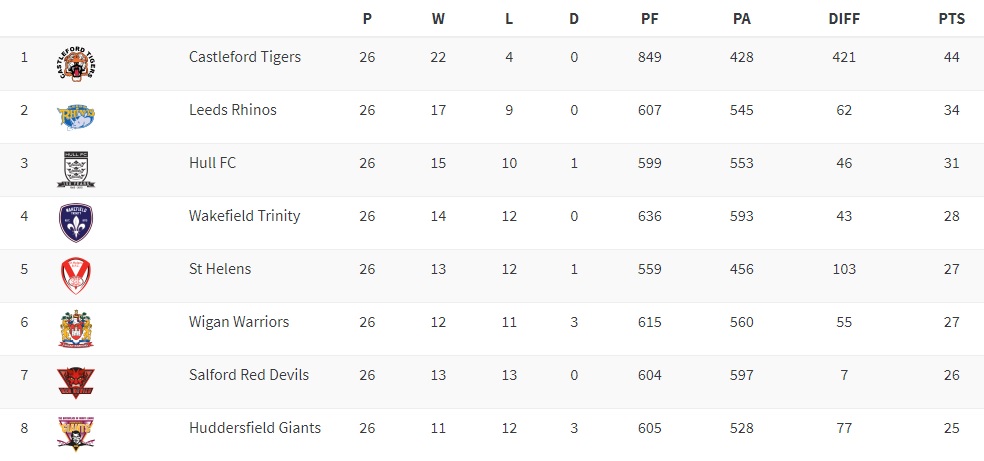Click St Helens' 103 points difference value

(843, 269)
